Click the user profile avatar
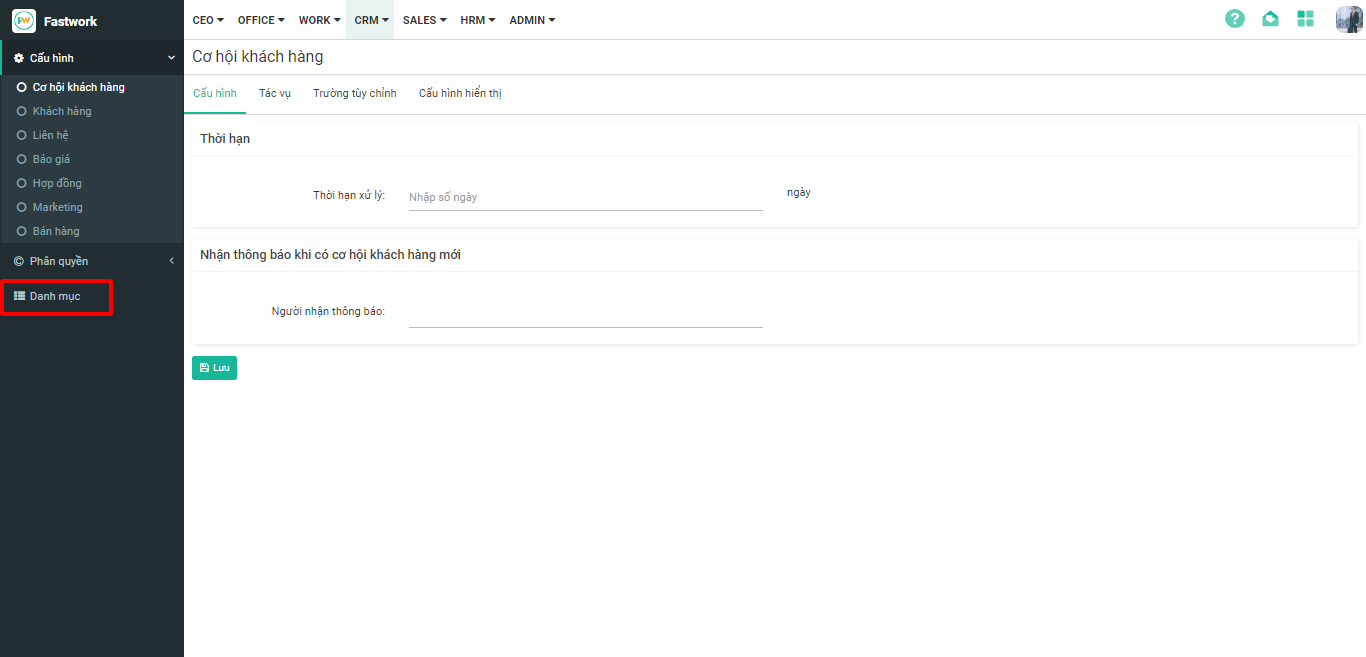Screen dimensions: 1366x657 click(x=1348, y=19)
